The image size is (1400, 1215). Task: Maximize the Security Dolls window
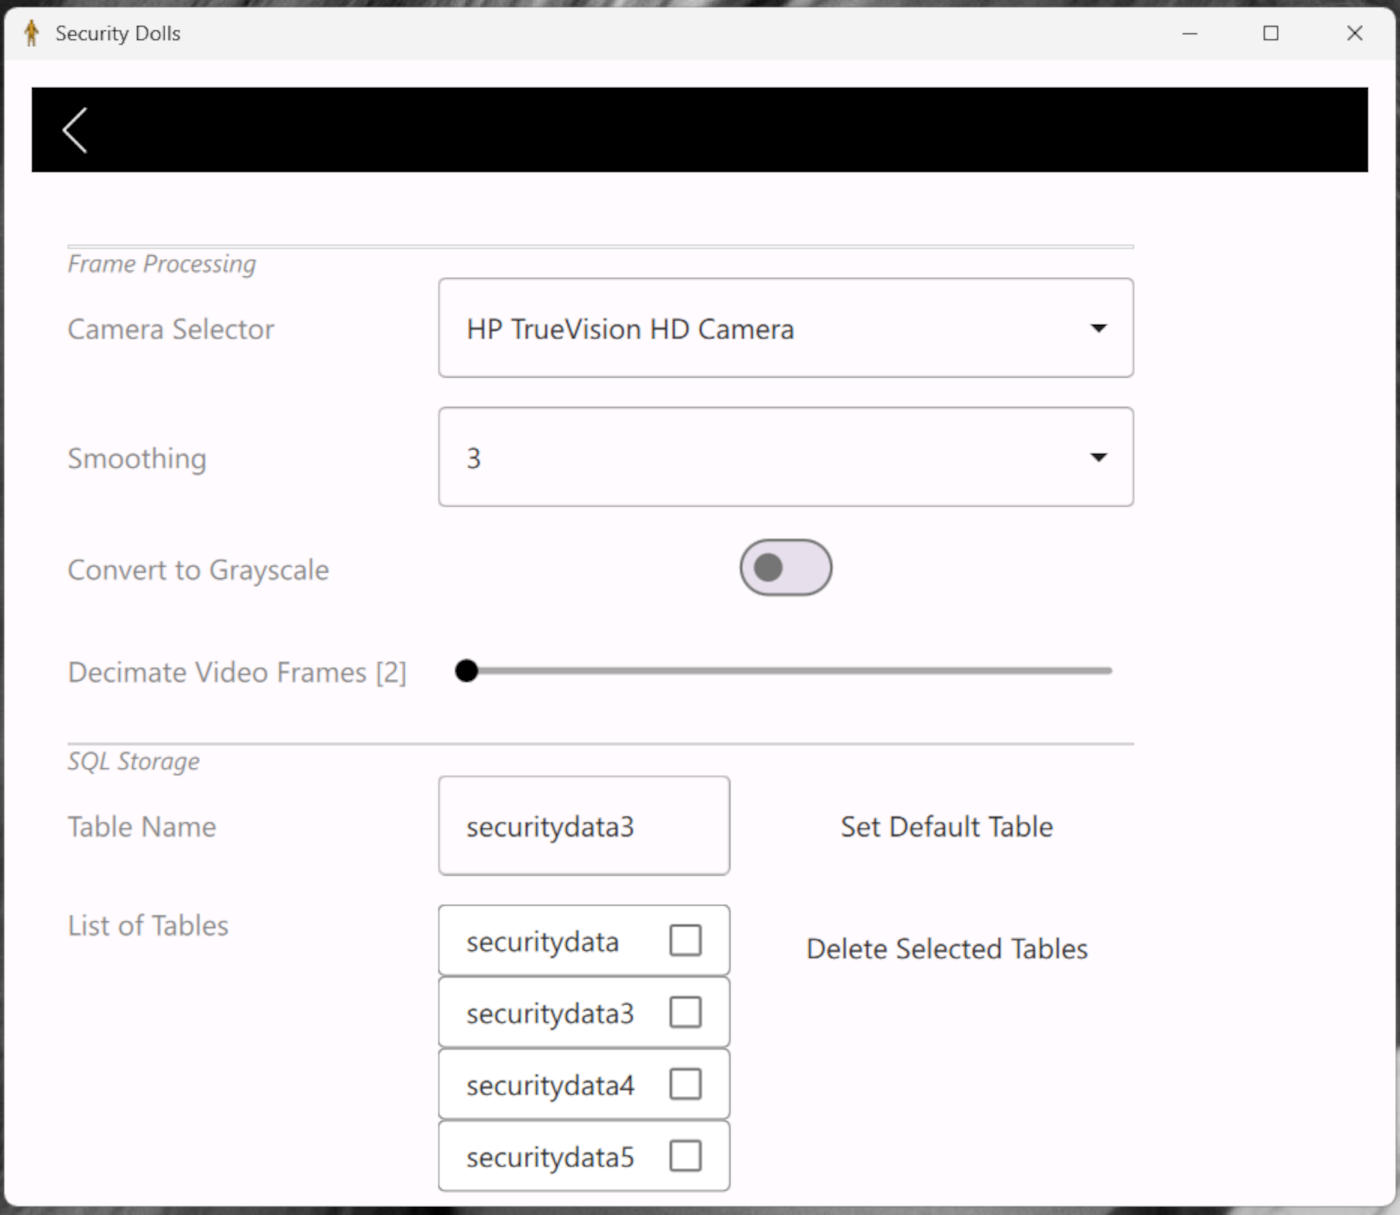tap(1270, 33)
